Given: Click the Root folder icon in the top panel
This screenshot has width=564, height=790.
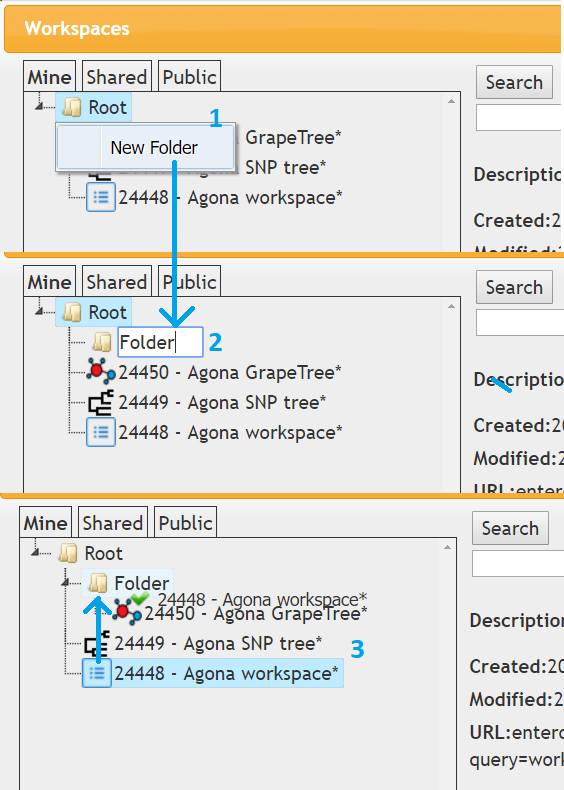Looking at the screenshot, I should tap(72, 107).
